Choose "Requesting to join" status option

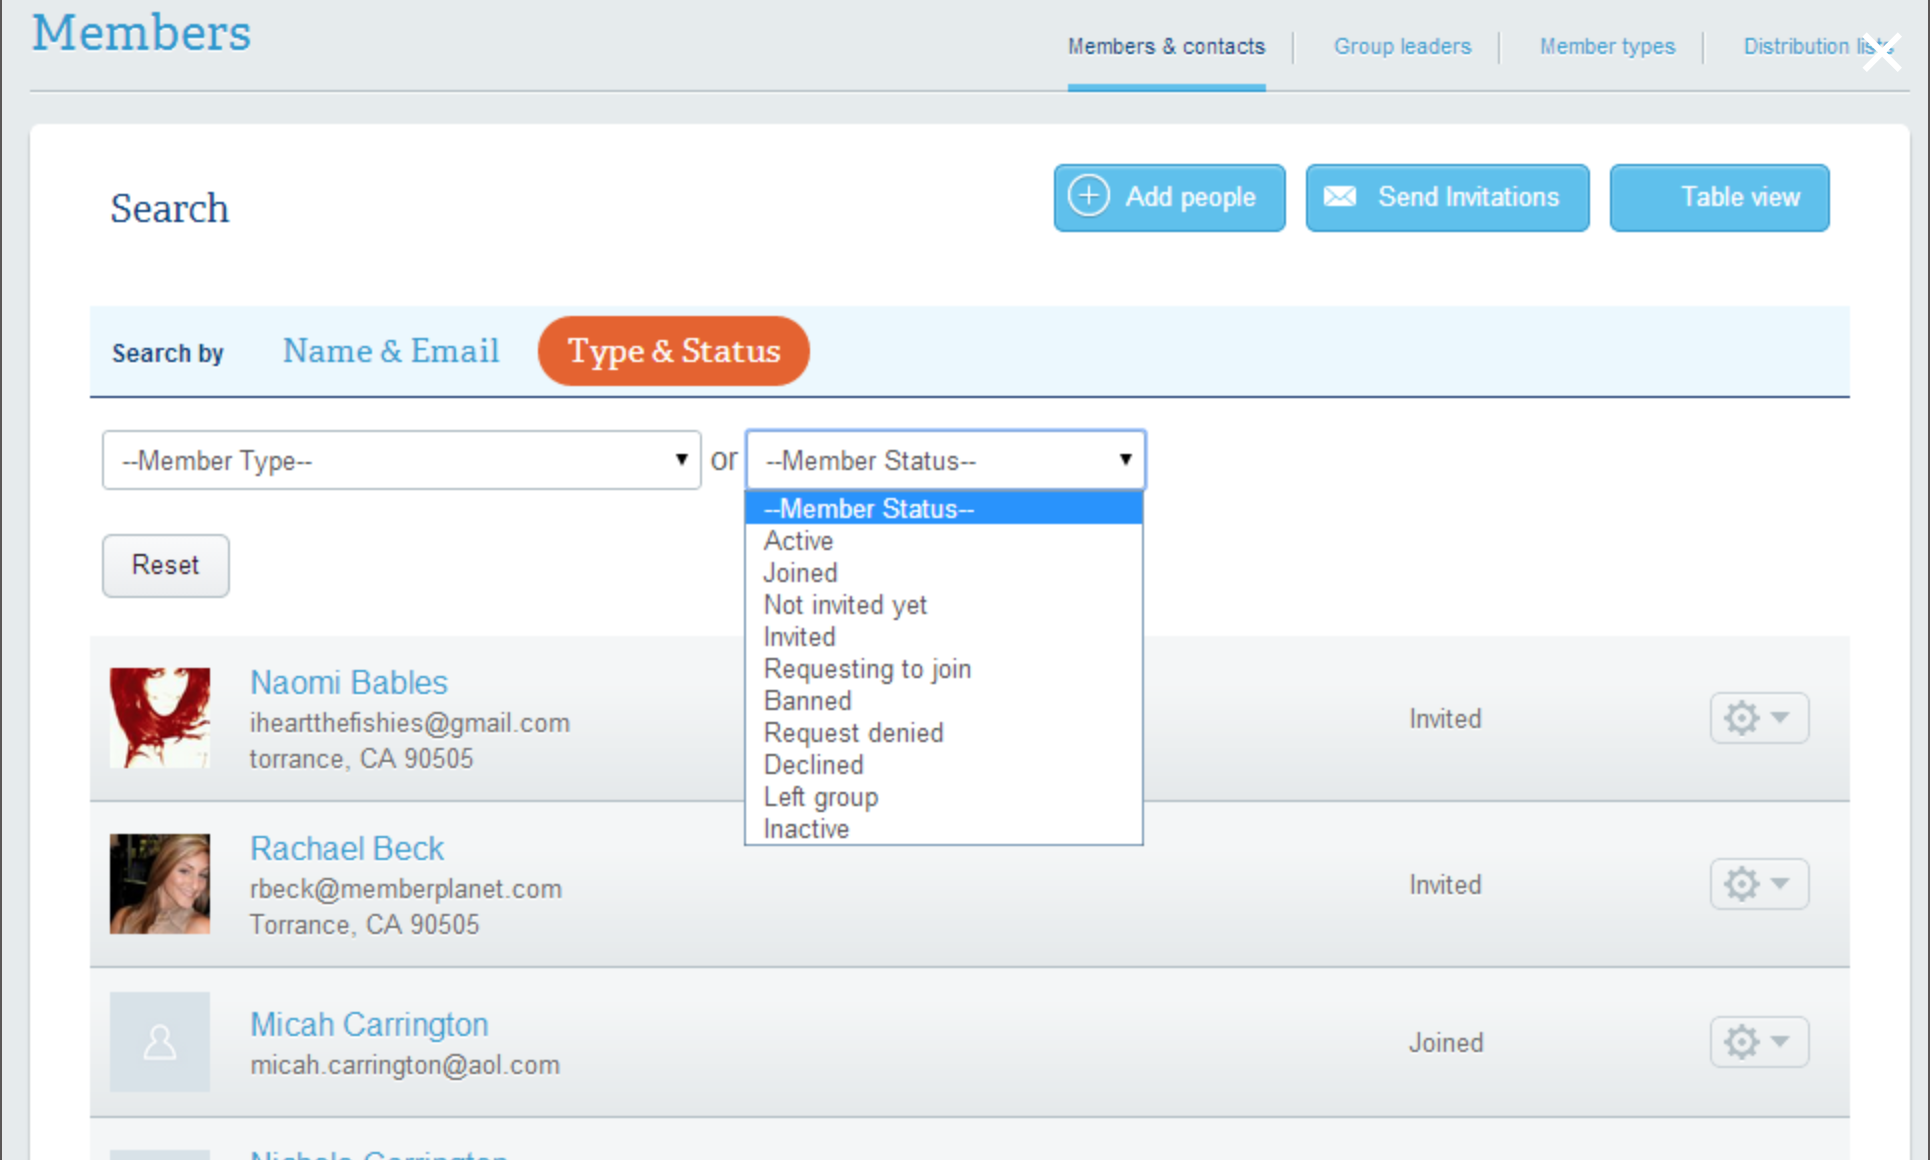tap(867, 669)
